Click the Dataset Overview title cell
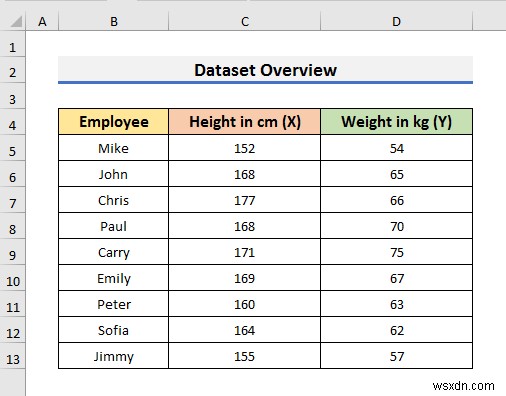 pos(265,70)
